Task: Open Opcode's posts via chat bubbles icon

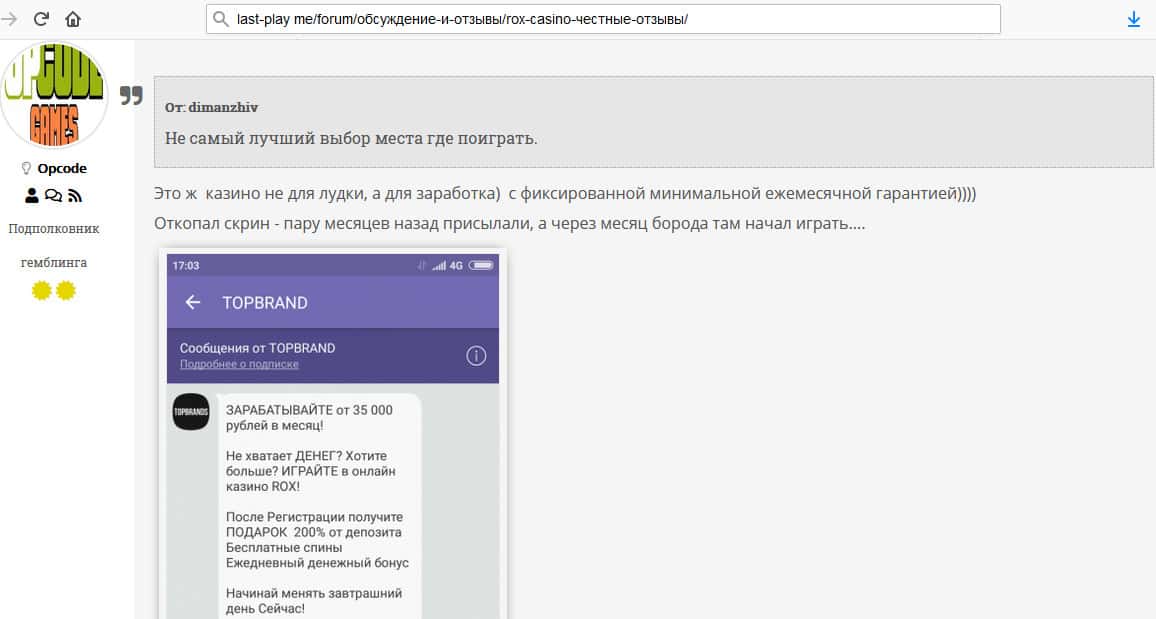Action: tap(53, 195)
